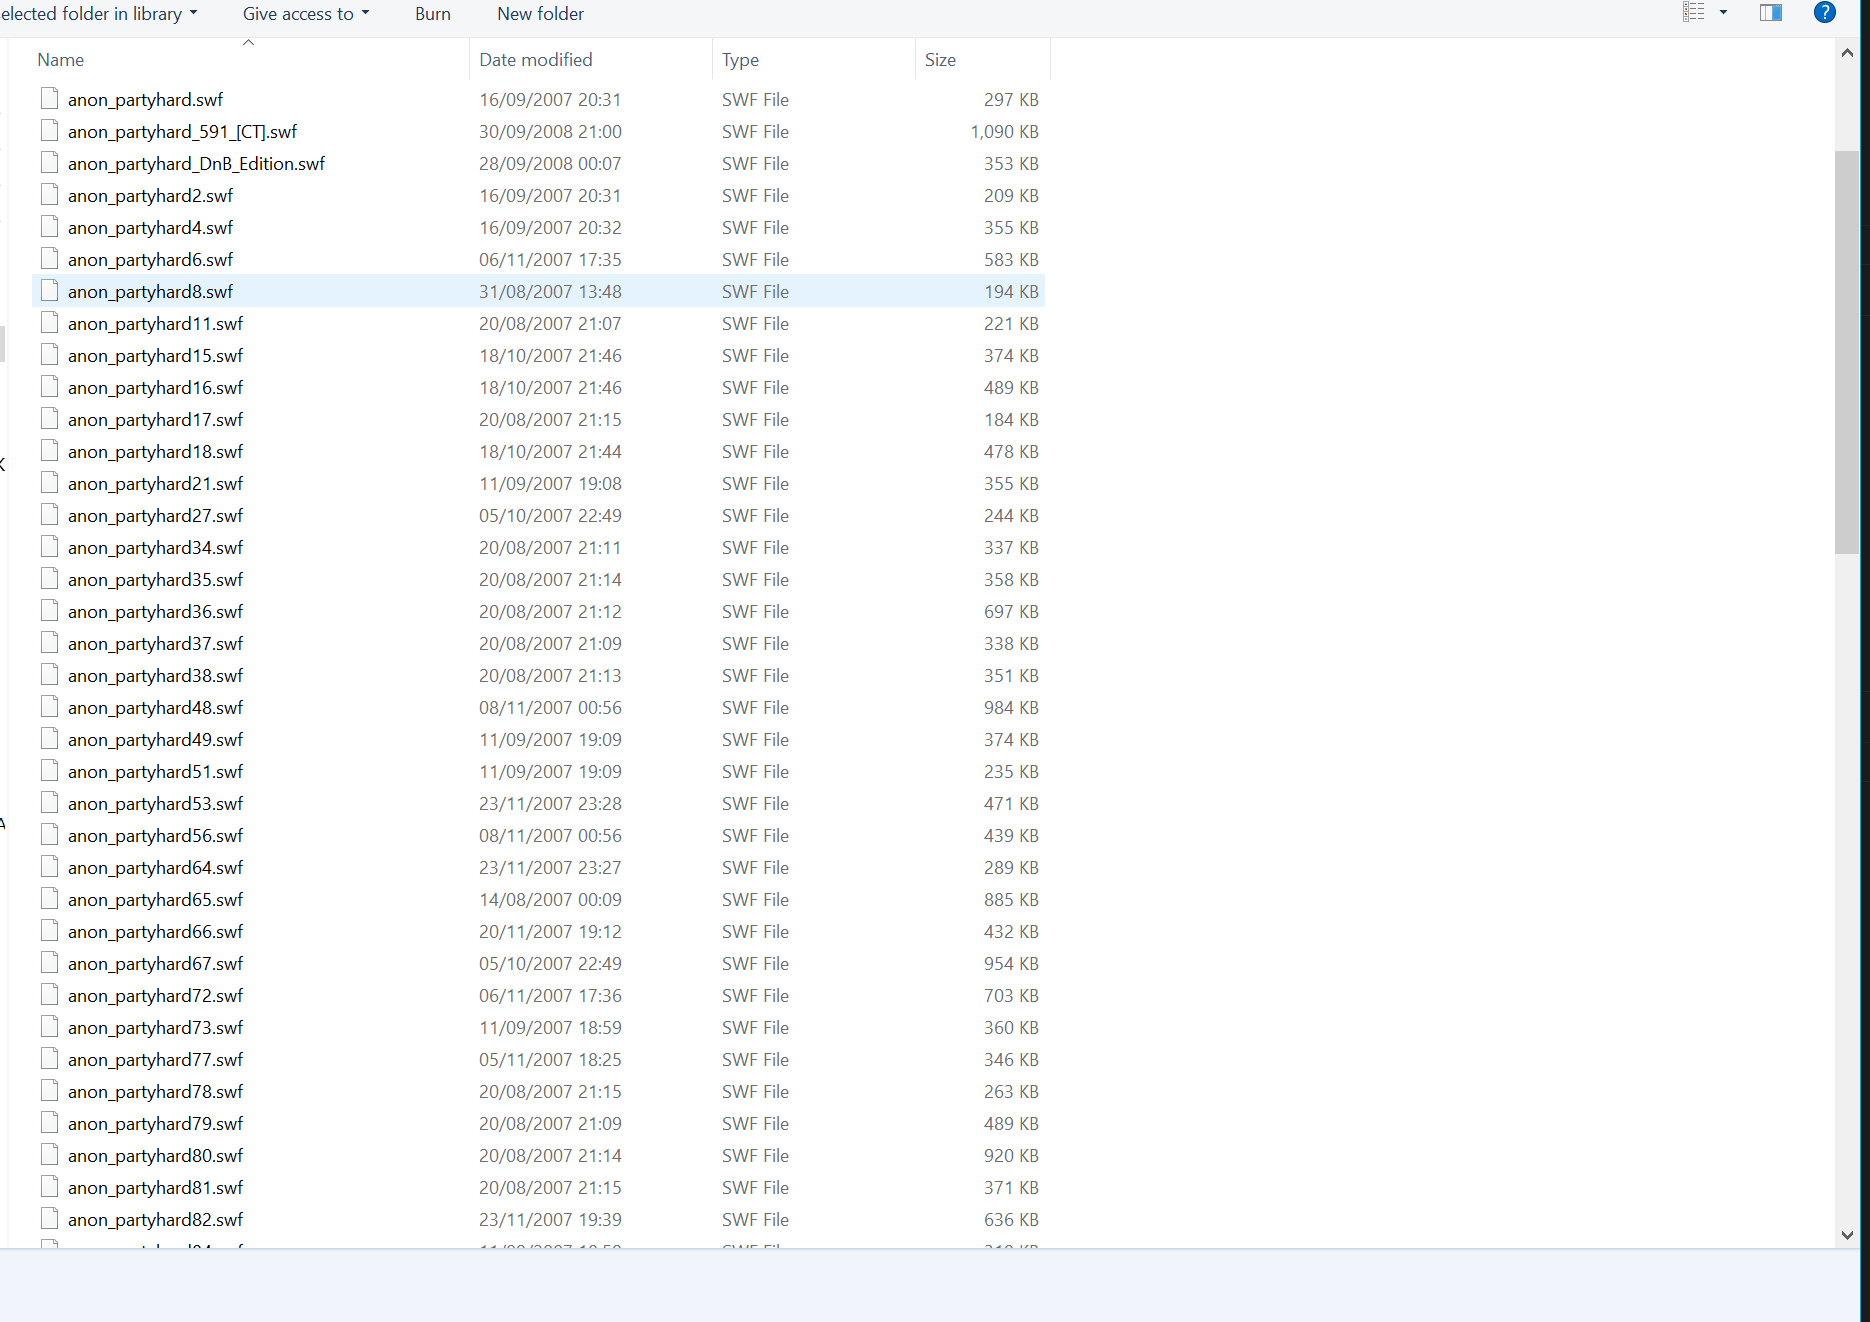Click the file icon of anon_partyhard35.swf

point(49,578)
